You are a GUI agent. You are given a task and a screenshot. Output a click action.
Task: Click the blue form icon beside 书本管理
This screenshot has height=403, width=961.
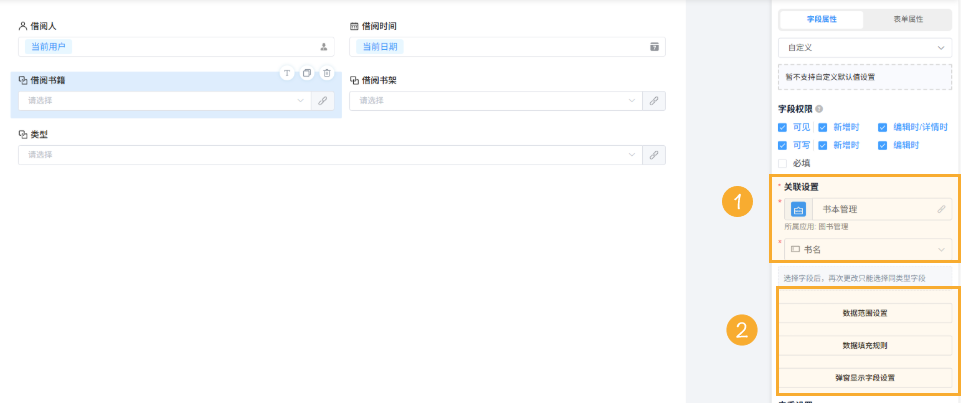(x=799, y=209)
